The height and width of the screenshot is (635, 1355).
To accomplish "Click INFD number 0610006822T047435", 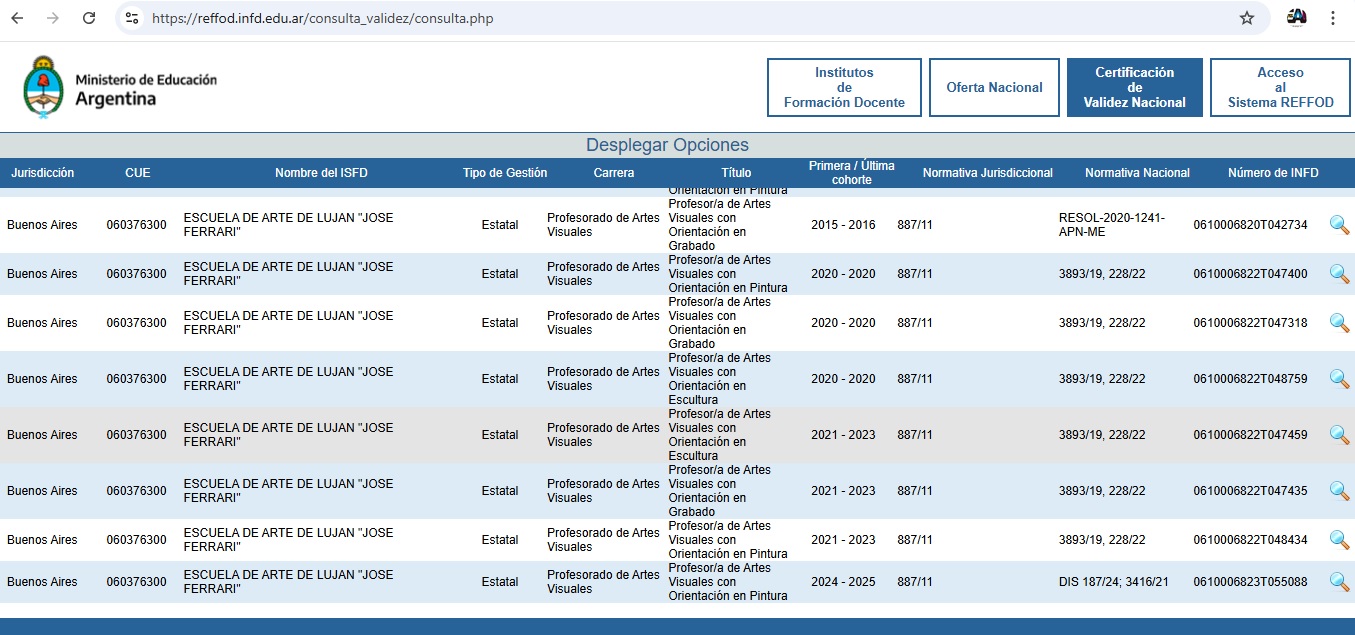I will (1250, 491).
